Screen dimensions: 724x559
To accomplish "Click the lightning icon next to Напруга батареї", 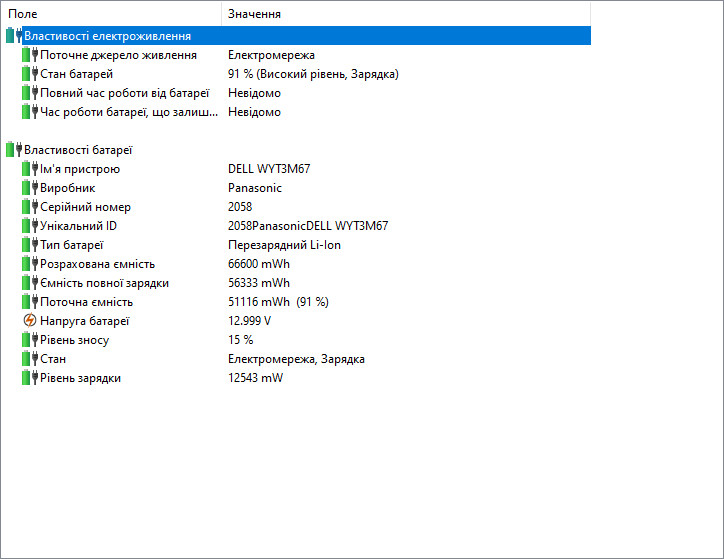I will pyautogui.click(x=29, y=321).
